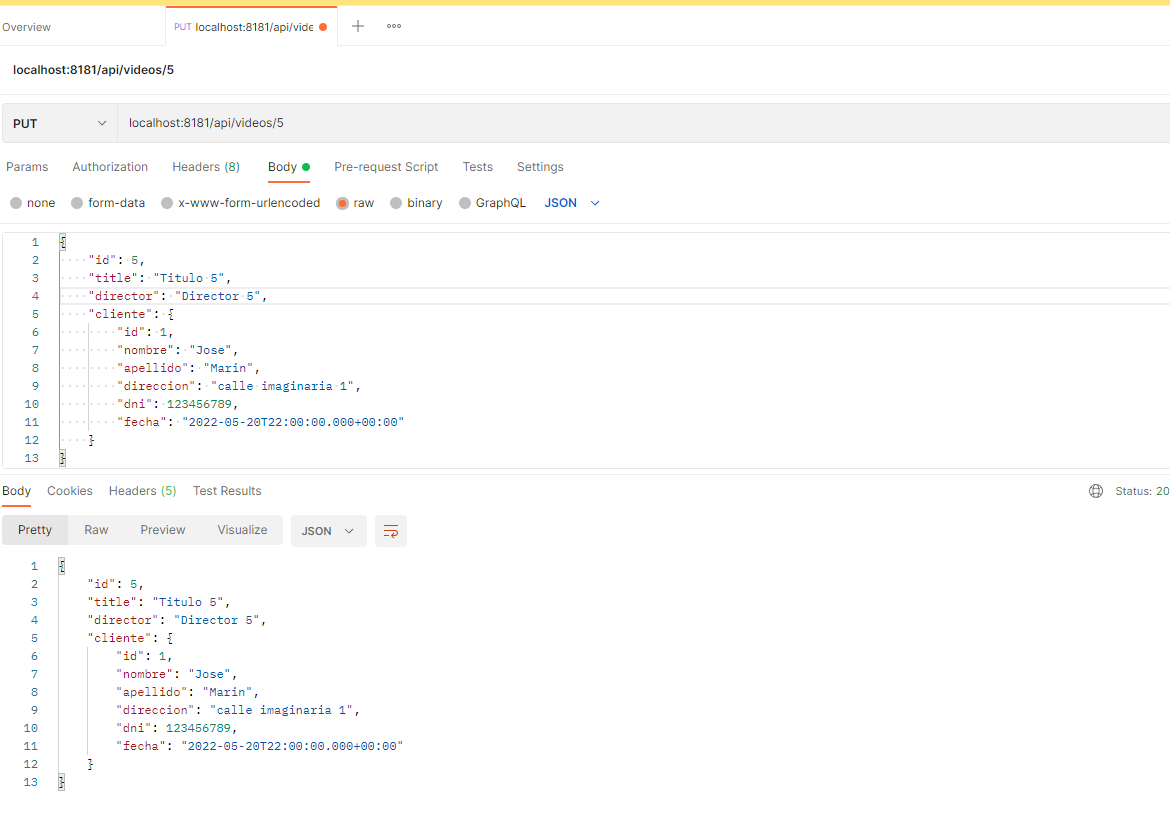The image size is (1170, 813).
Task: Open the Cookies response tab
Action: click(x=69, y=491)
